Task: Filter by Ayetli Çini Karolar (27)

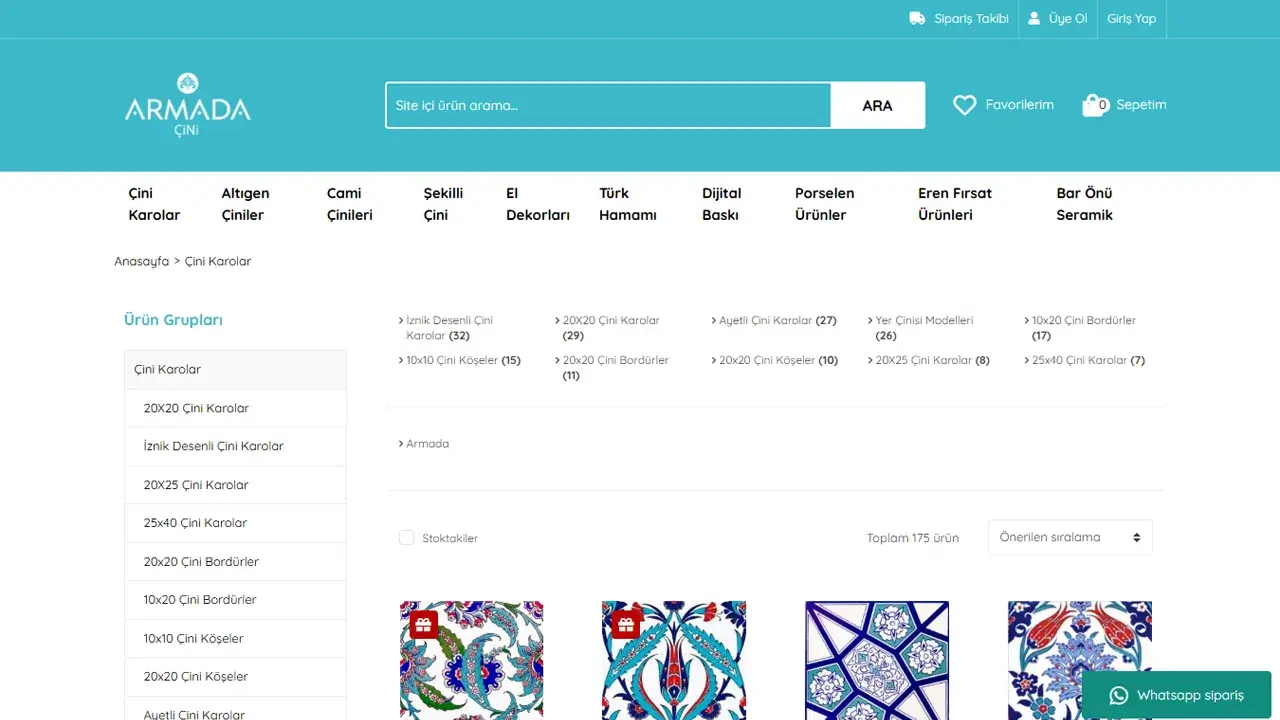Action: [x=777, y=320]
